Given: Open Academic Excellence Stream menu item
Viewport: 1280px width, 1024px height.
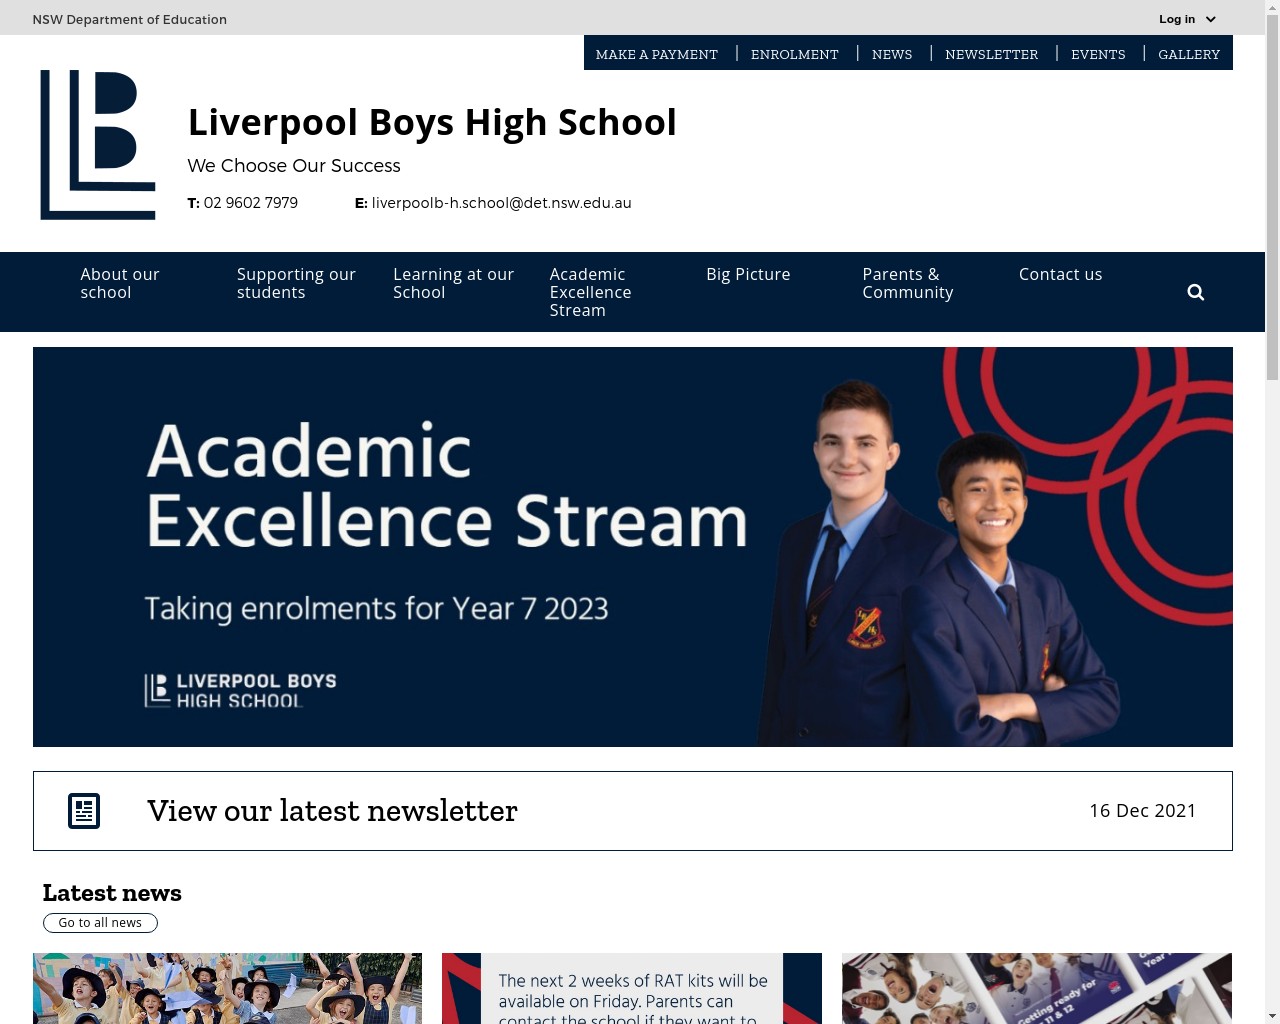Looking at the screenshot, I should pos(590,292).
